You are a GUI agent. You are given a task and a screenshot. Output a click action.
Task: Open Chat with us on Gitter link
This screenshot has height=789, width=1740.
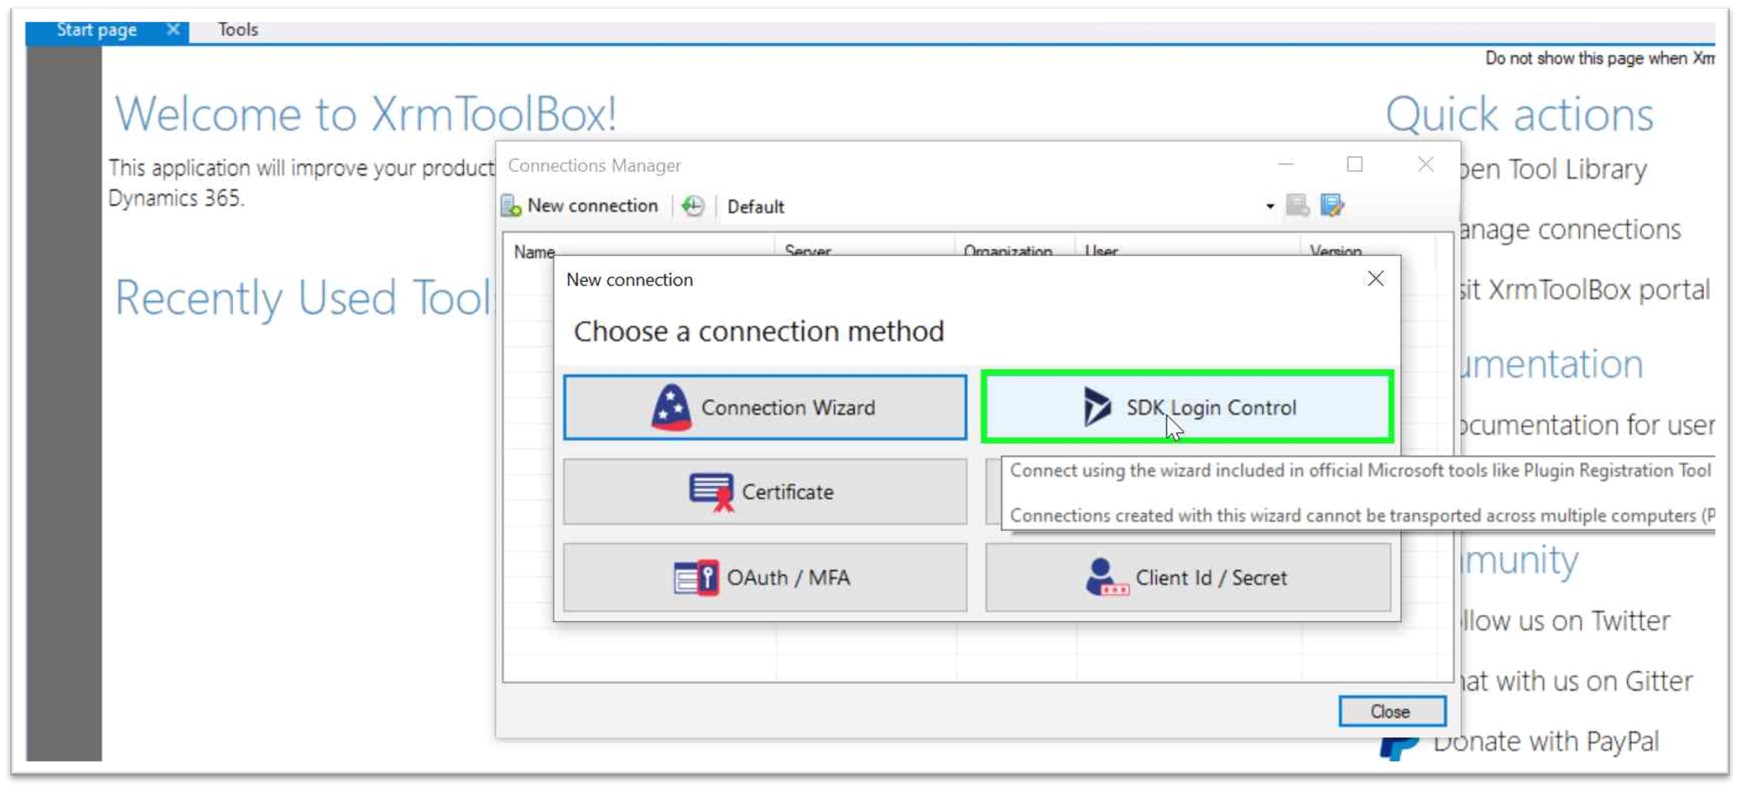pos(1575,681)
